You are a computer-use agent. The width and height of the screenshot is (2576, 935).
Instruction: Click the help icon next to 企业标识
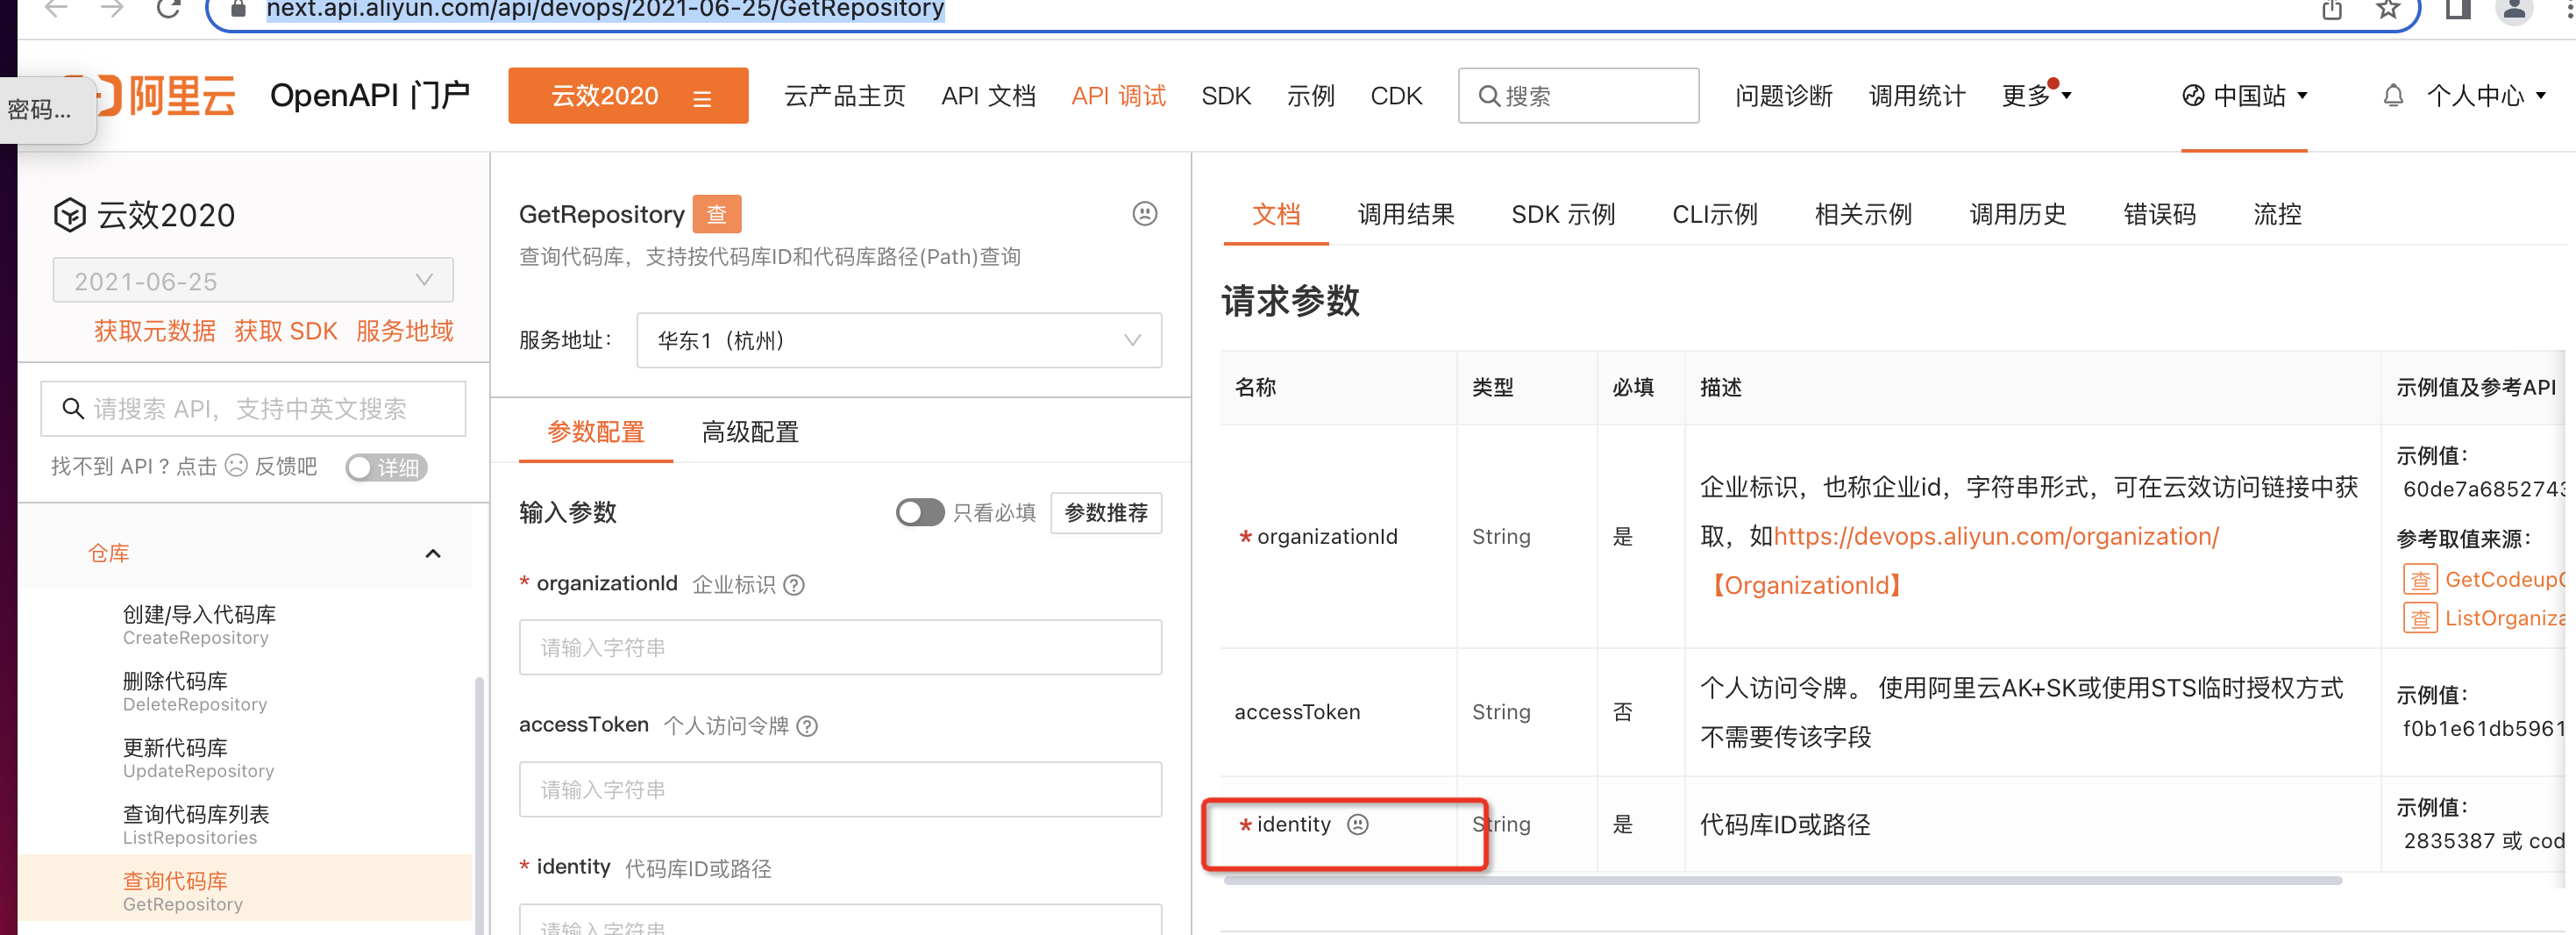(x=793, y=585)
